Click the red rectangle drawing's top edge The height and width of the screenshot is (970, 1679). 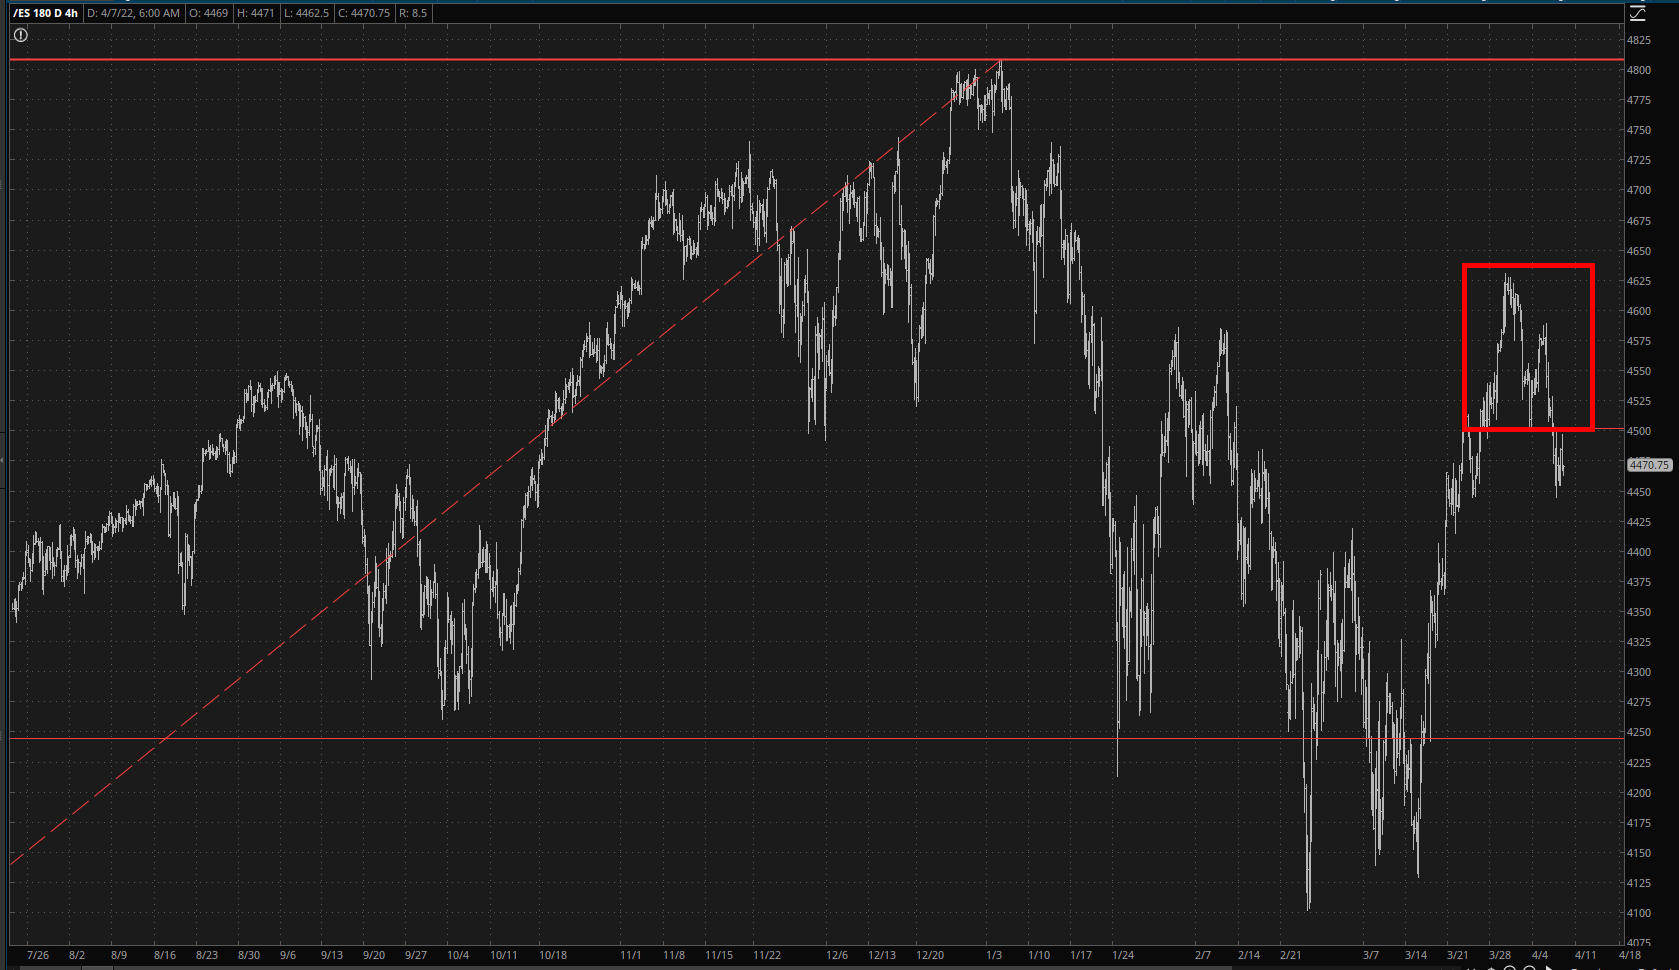point(1527,266)
